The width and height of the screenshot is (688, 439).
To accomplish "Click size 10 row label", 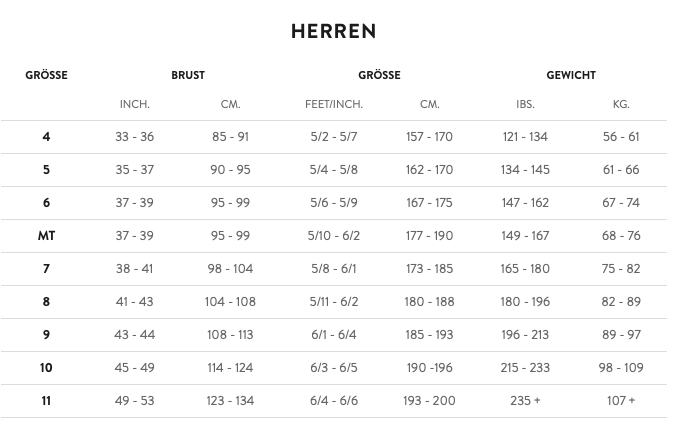I will point(46,368).
